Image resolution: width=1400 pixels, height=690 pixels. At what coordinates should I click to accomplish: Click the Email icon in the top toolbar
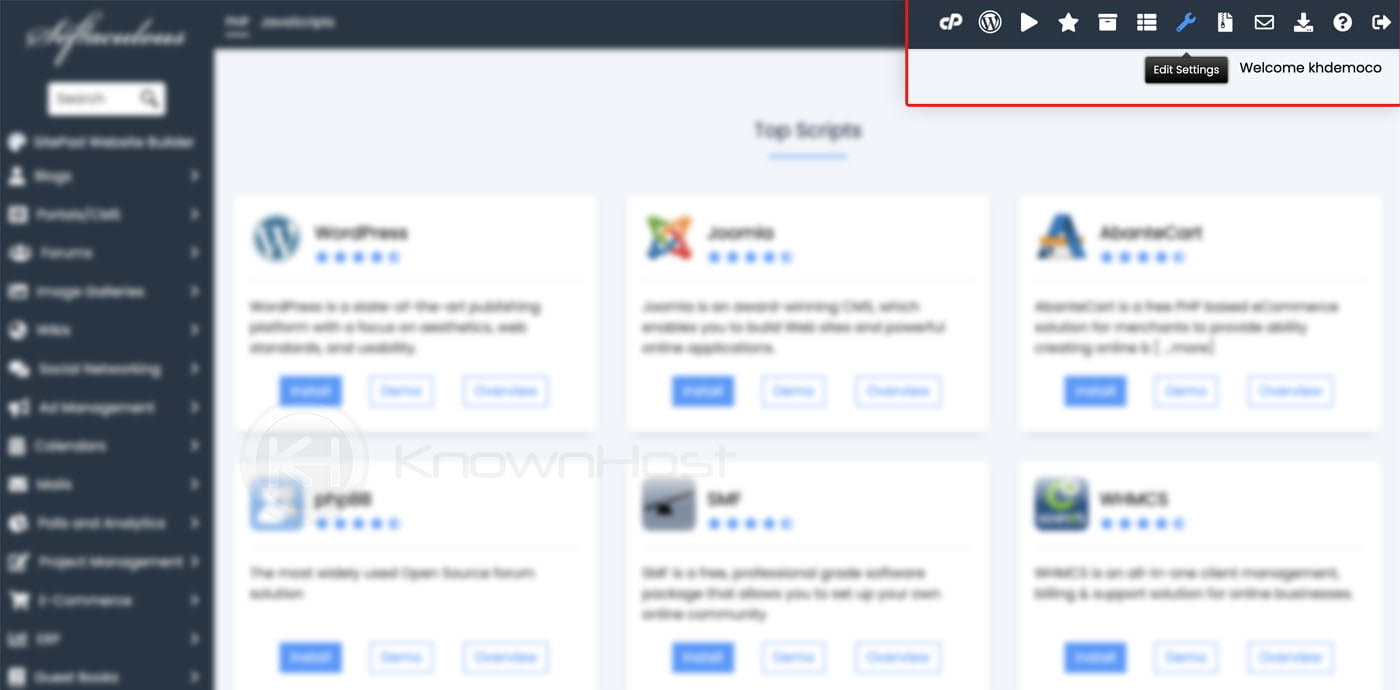point(1264,21)
